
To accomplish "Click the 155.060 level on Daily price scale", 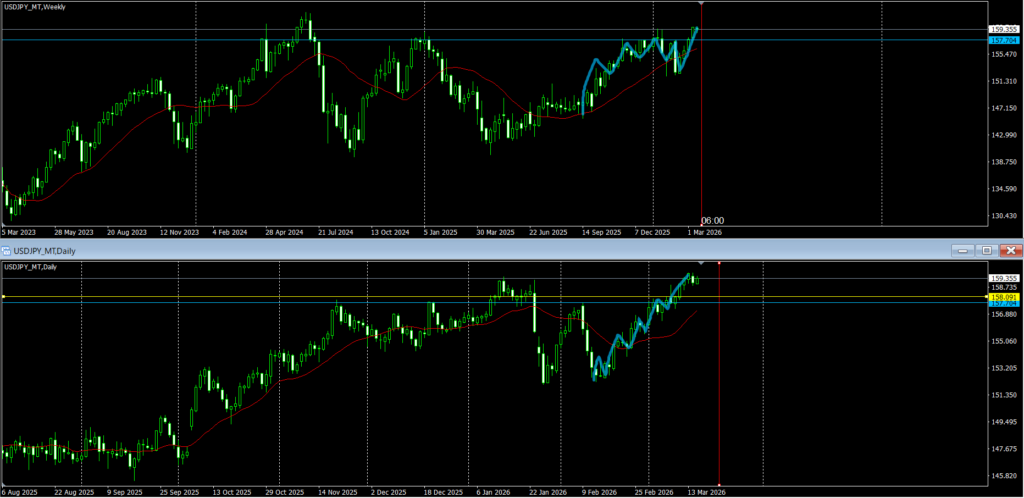I will click(x=1002, y=341).
